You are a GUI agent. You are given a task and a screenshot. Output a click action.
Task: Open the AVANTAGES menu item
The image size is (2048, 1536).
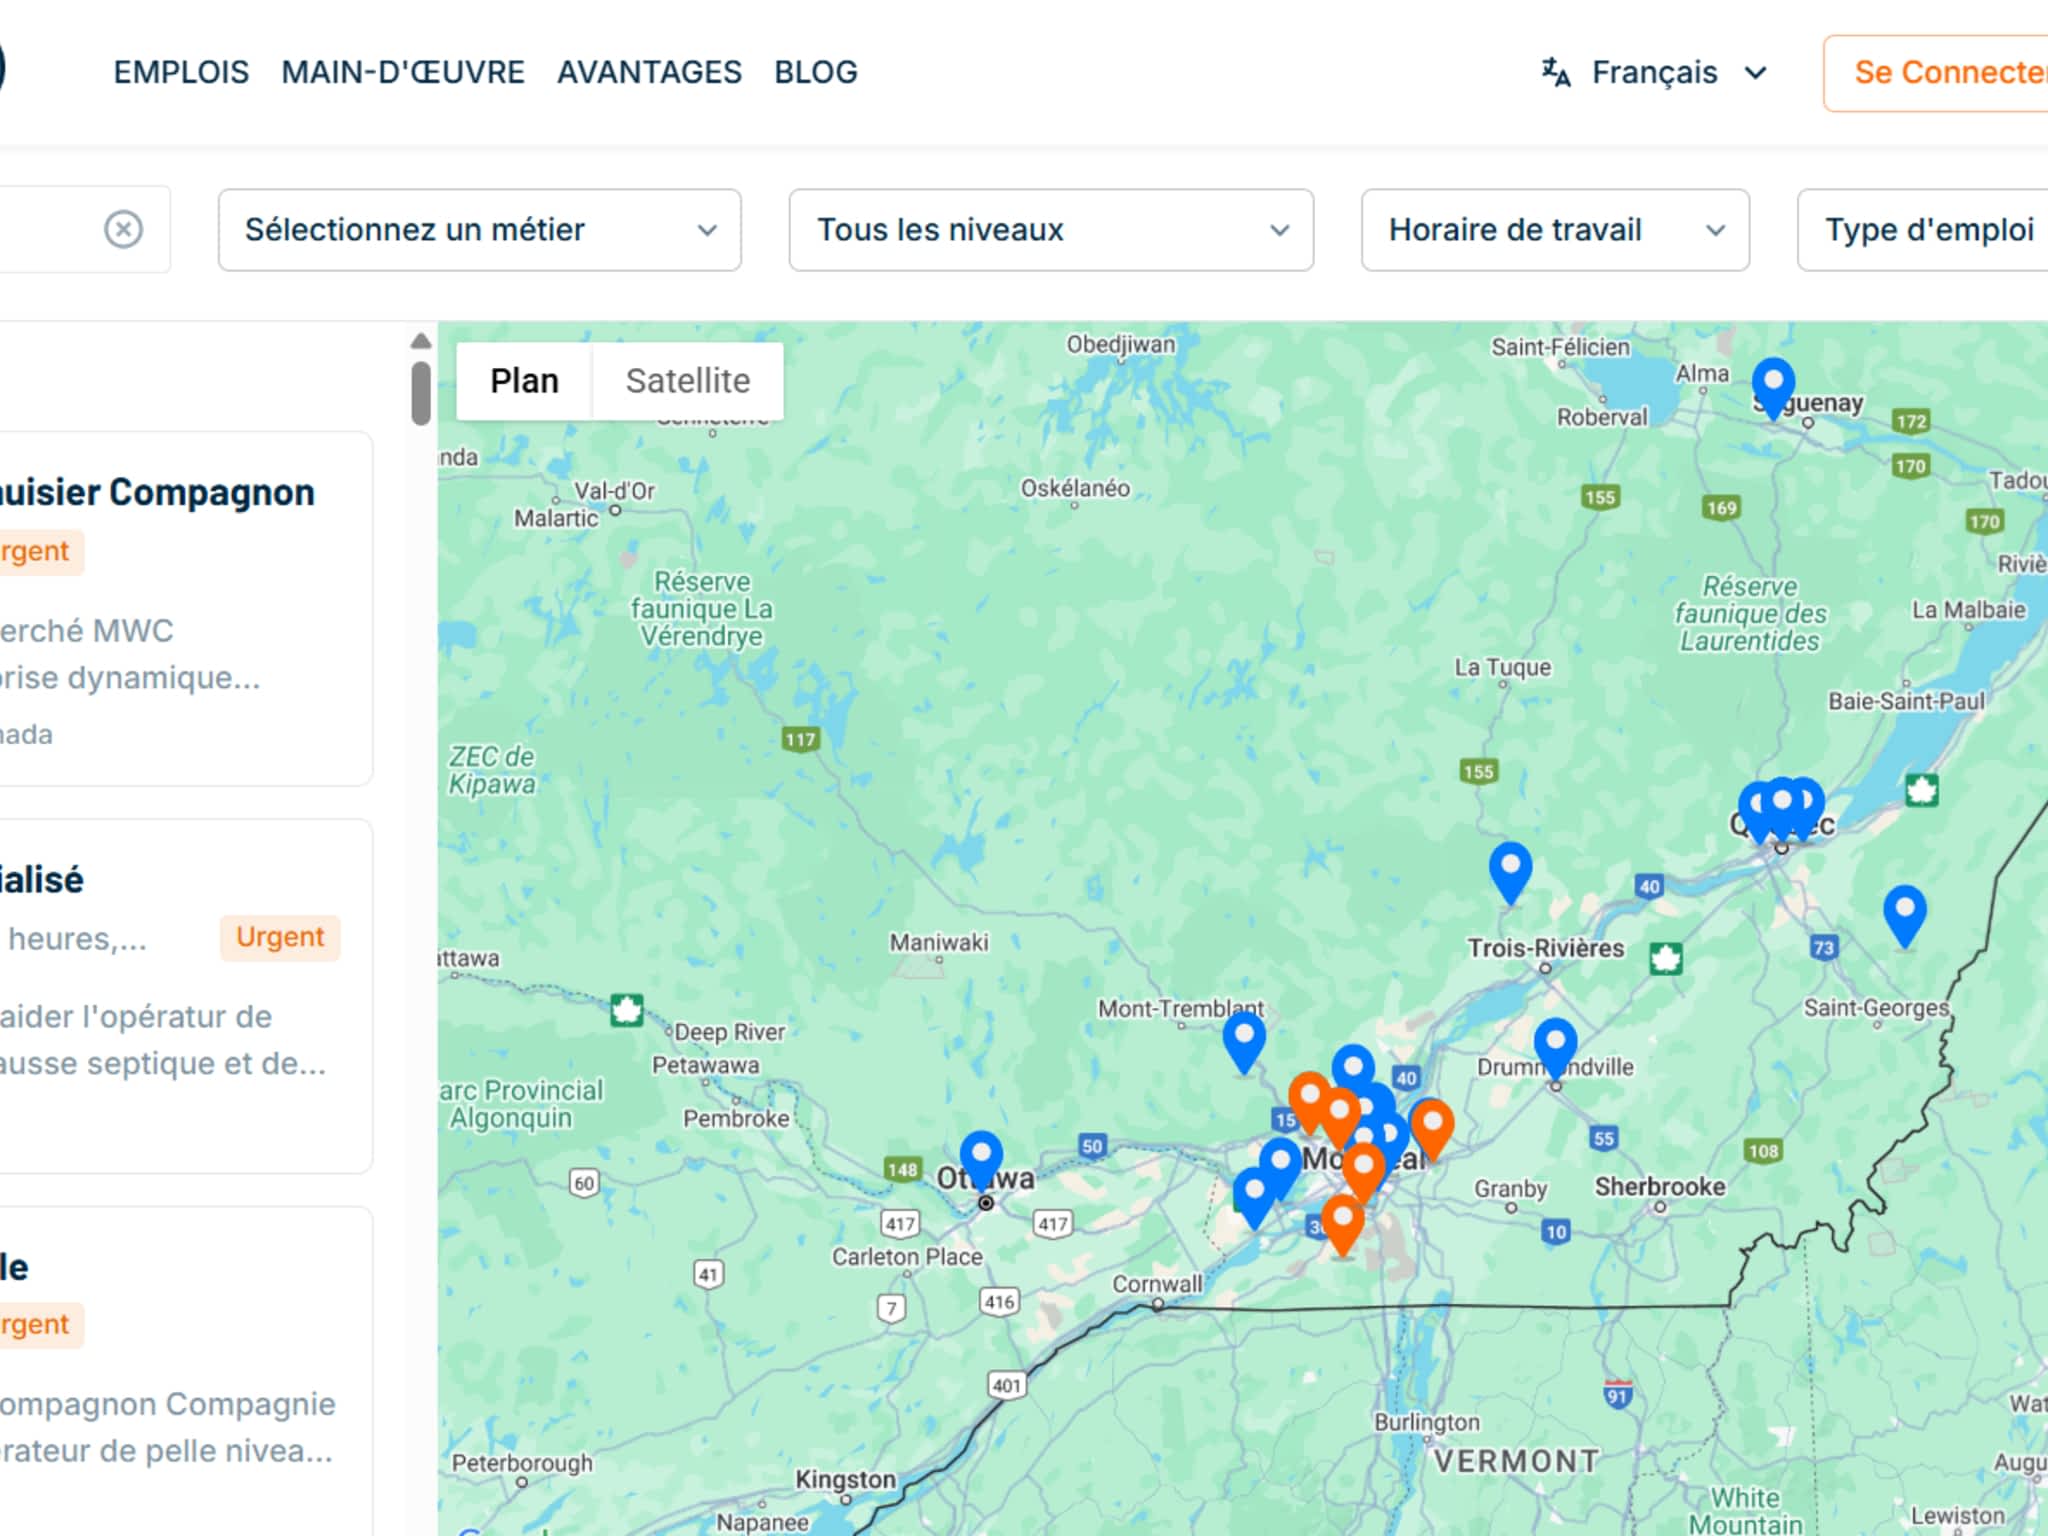pyautogui.click(x=649, y=72)
